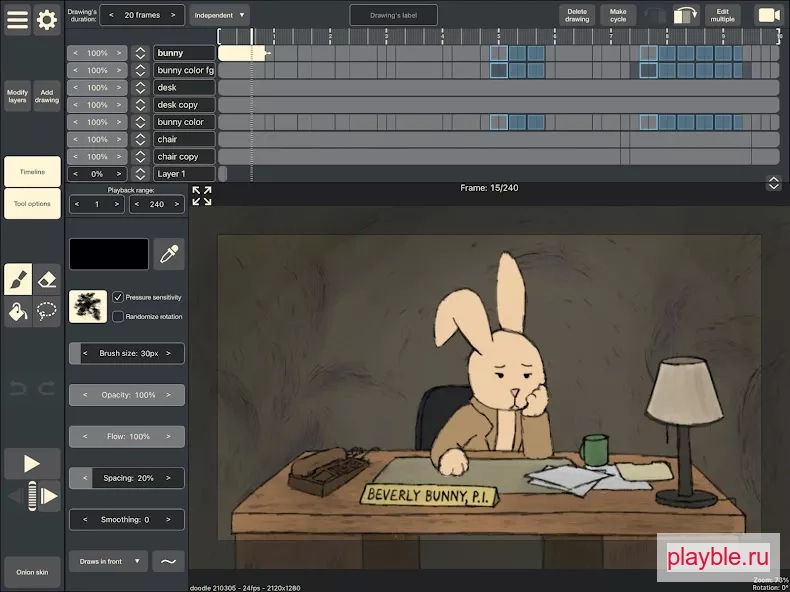
Task: Select the Eraser tool
Action: 46,279
